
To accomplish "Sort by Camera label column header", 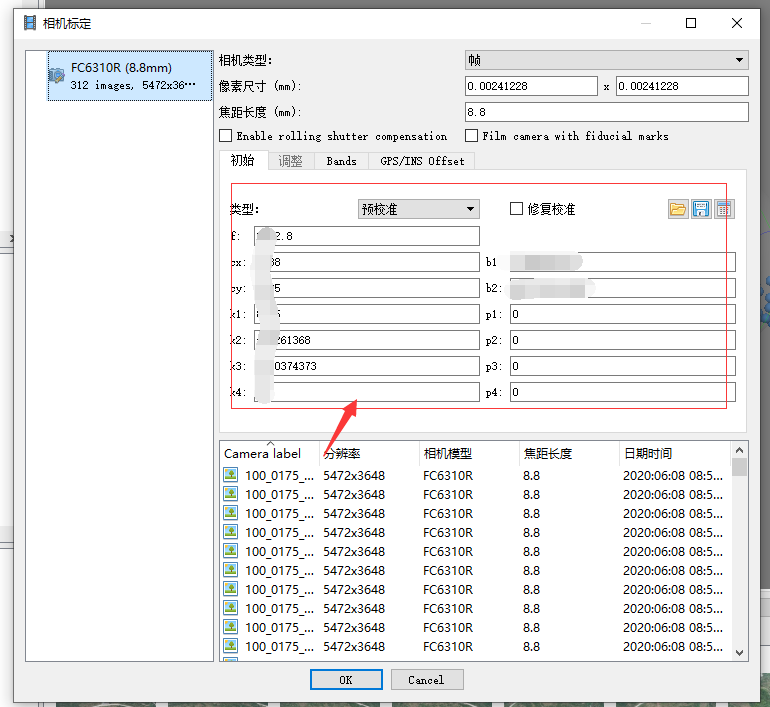I will [x=269, y=453].
